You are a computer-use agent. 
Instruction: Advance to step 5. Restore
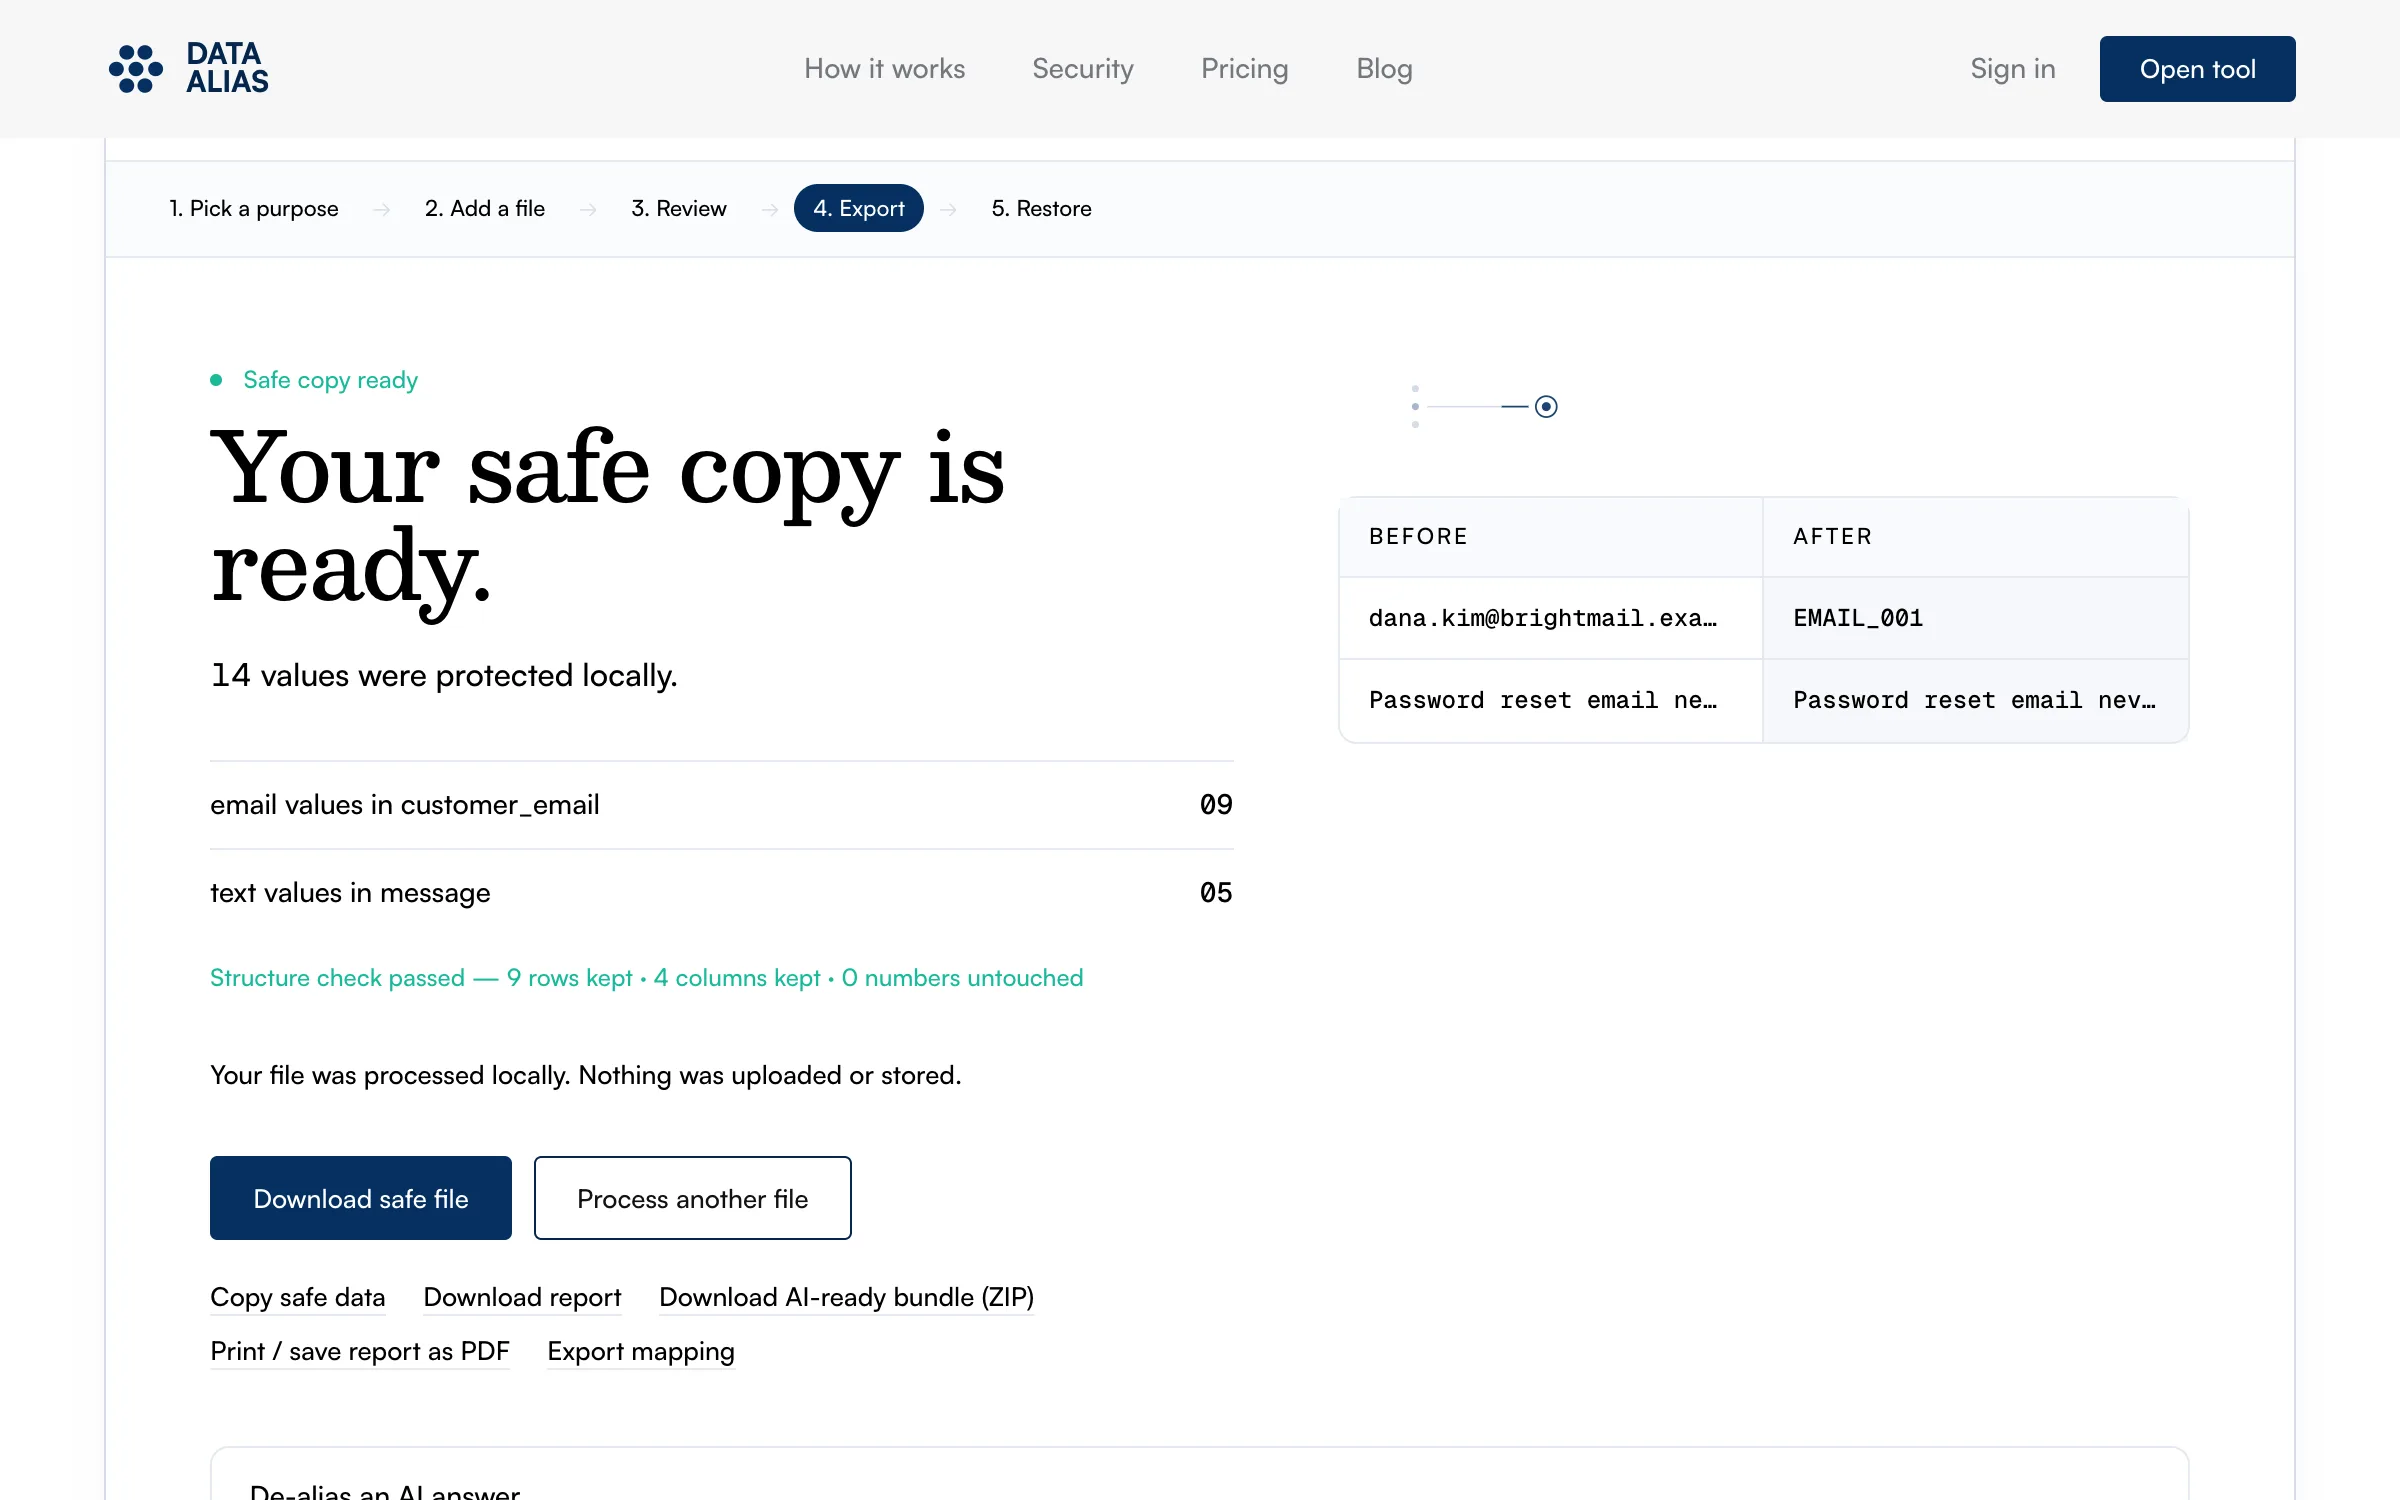1041,208
